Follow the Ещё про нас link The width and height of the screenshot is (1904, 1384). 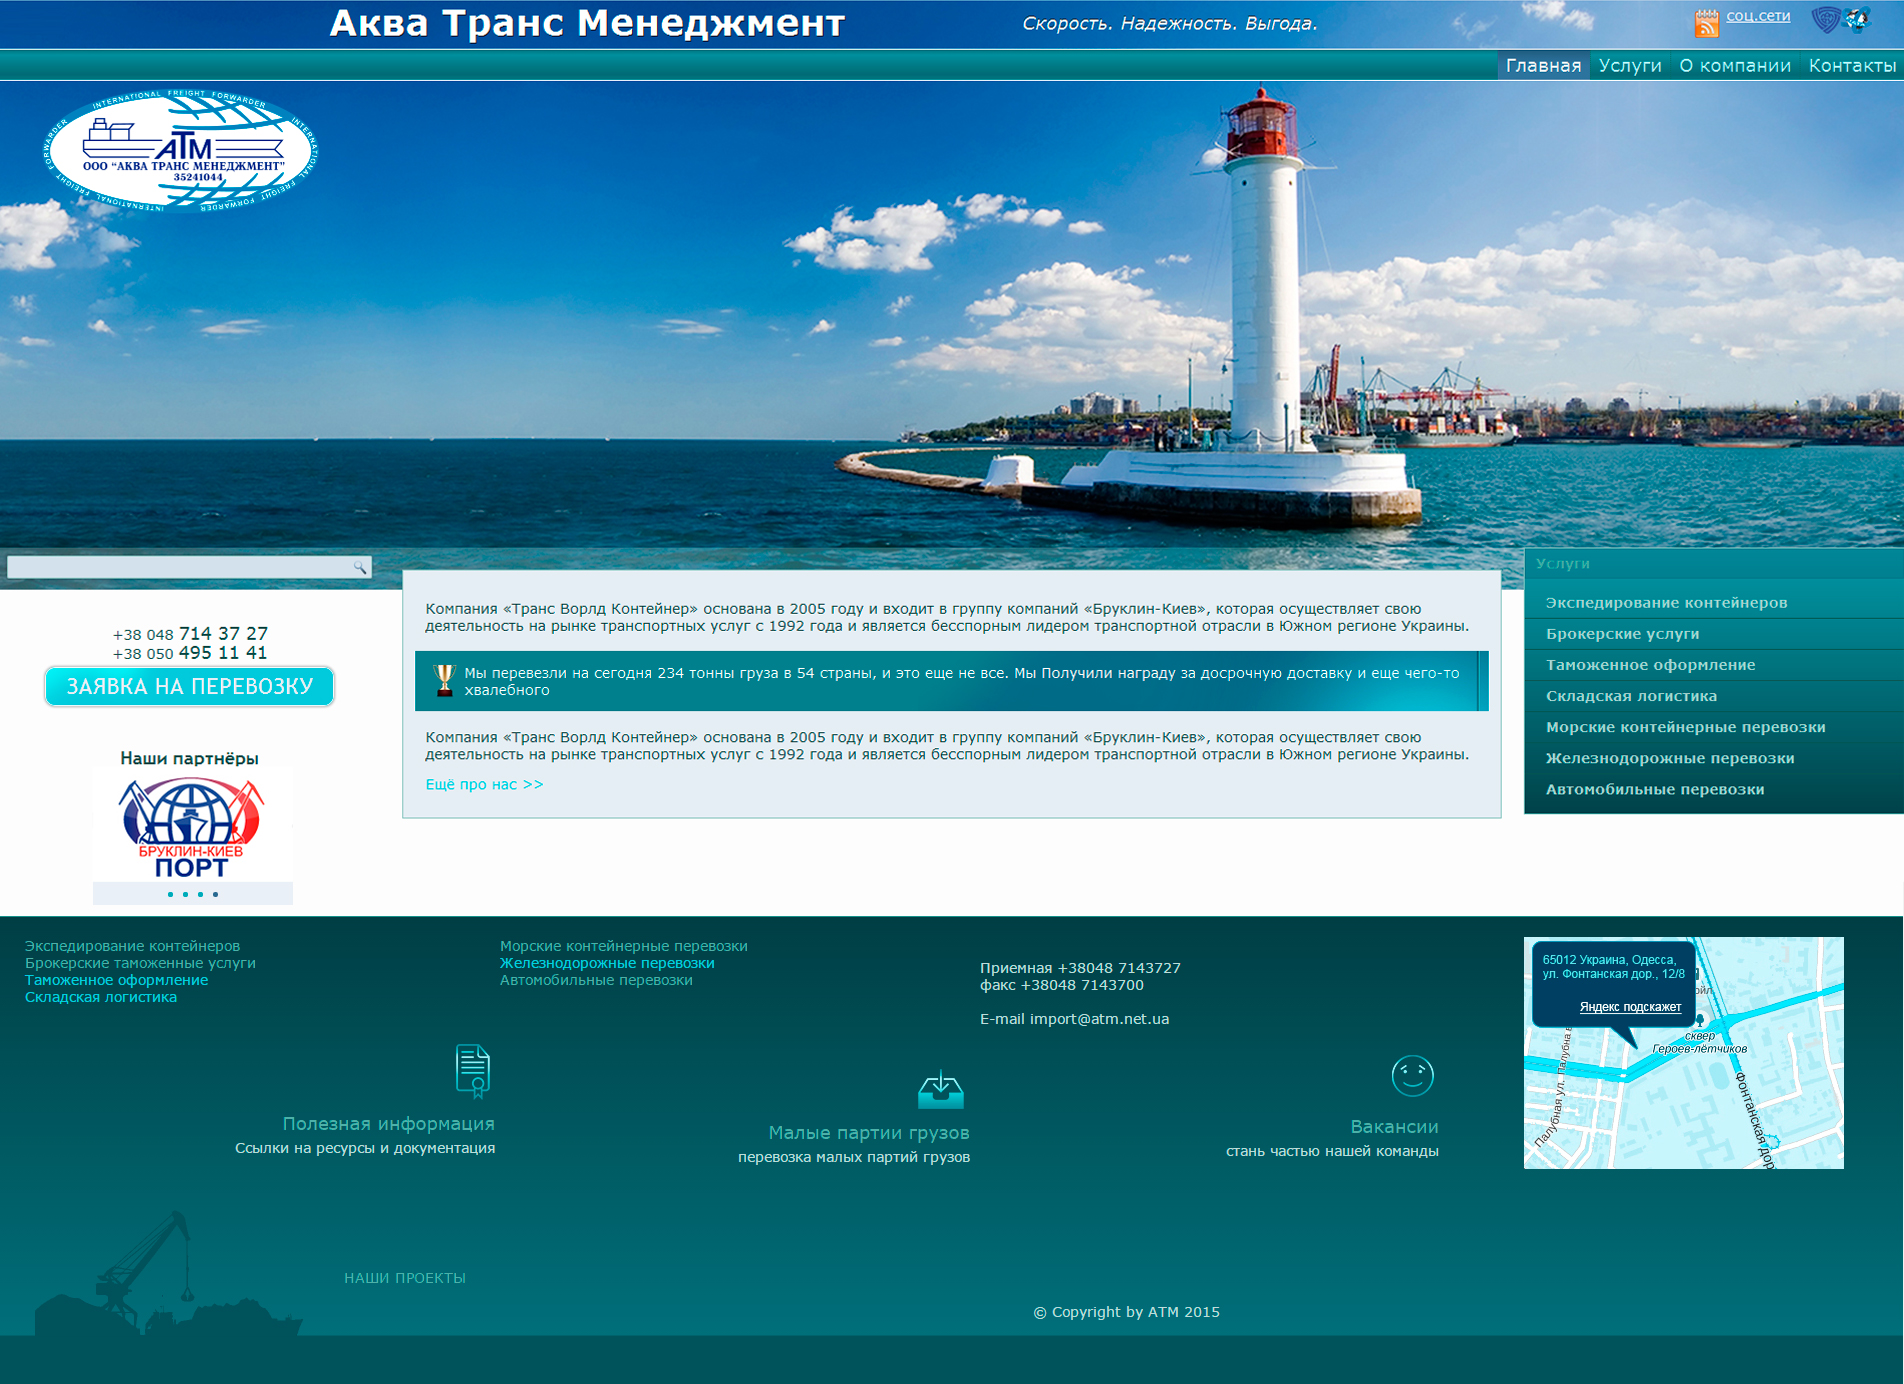click(x=484, y=785)
